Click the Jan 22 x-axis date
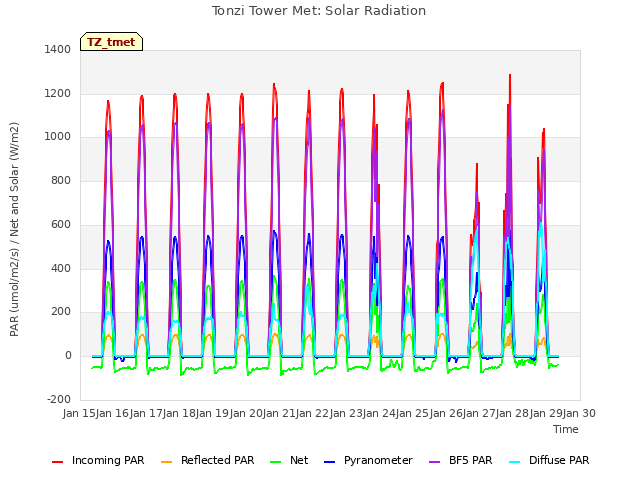This screenshot has height=480, width=640. (313, 413)
